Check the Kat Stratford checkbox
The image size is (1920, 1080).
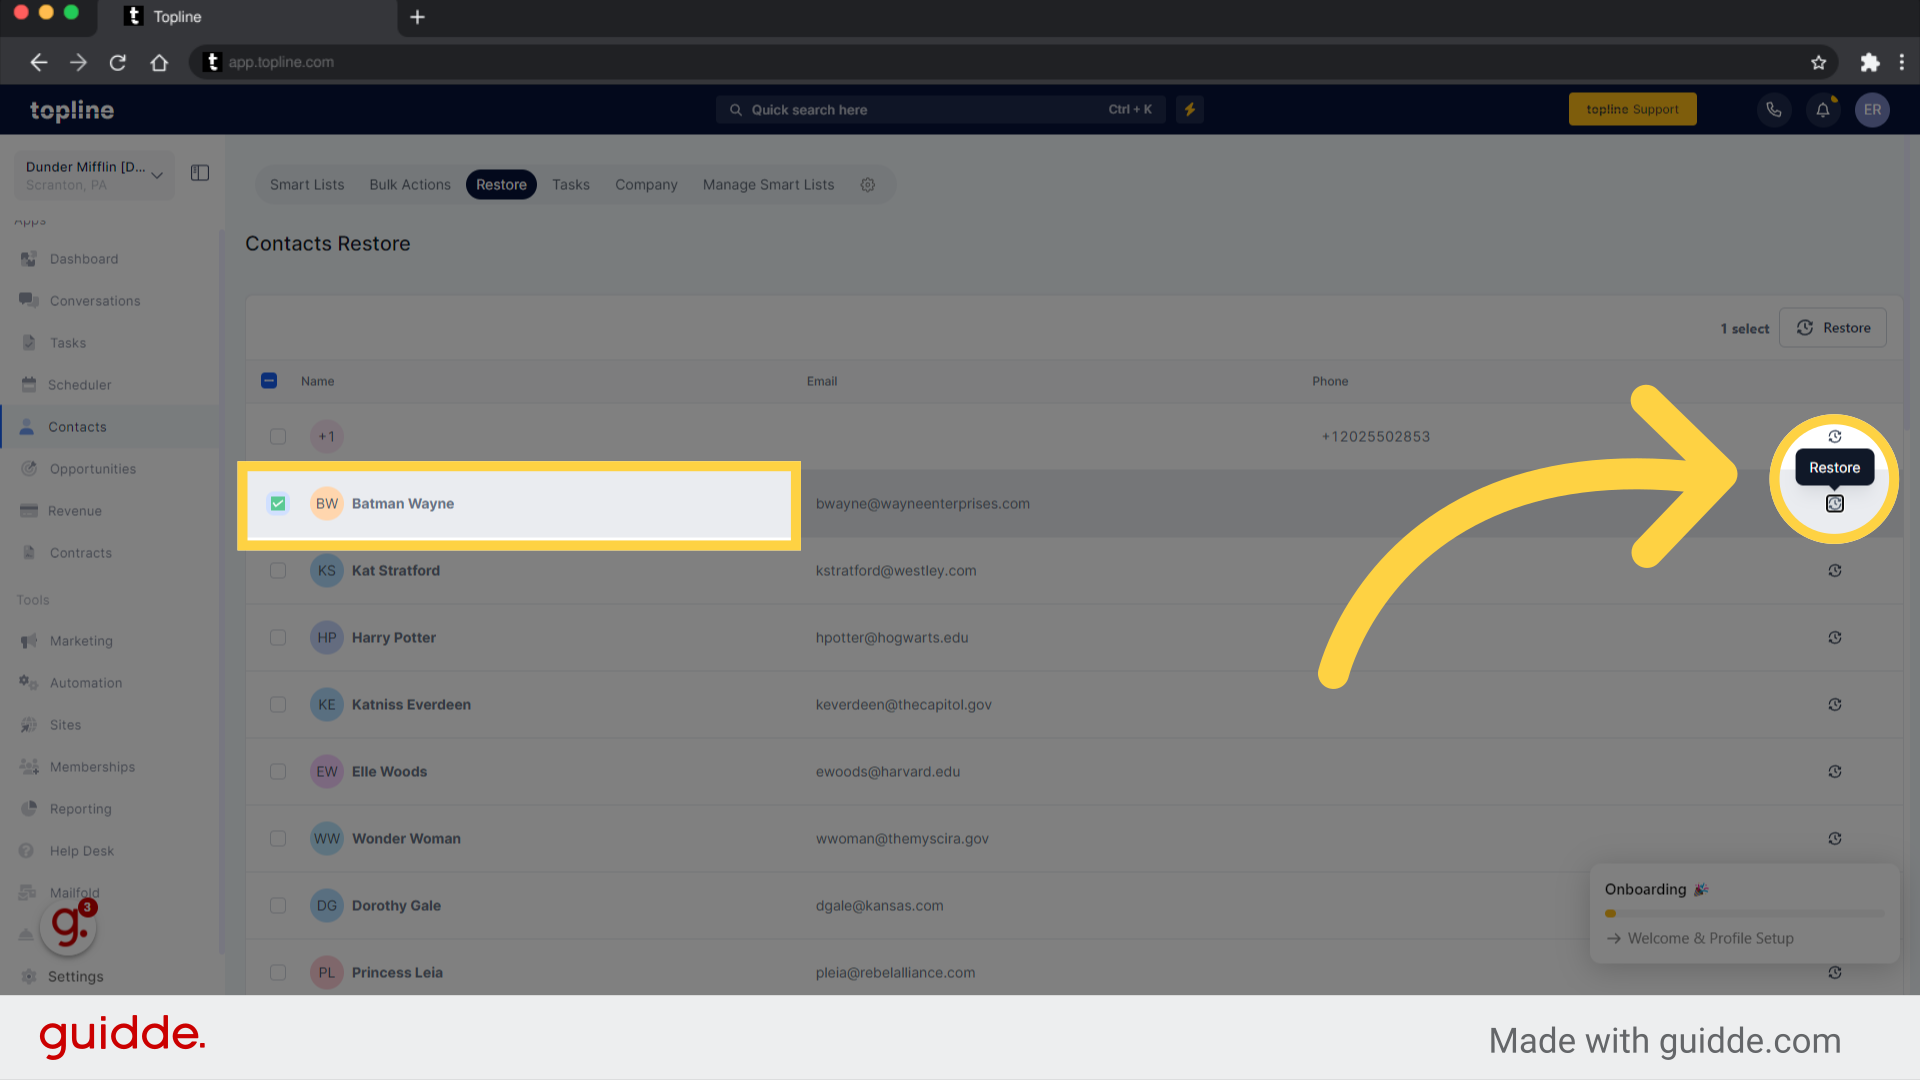[278, 571]
